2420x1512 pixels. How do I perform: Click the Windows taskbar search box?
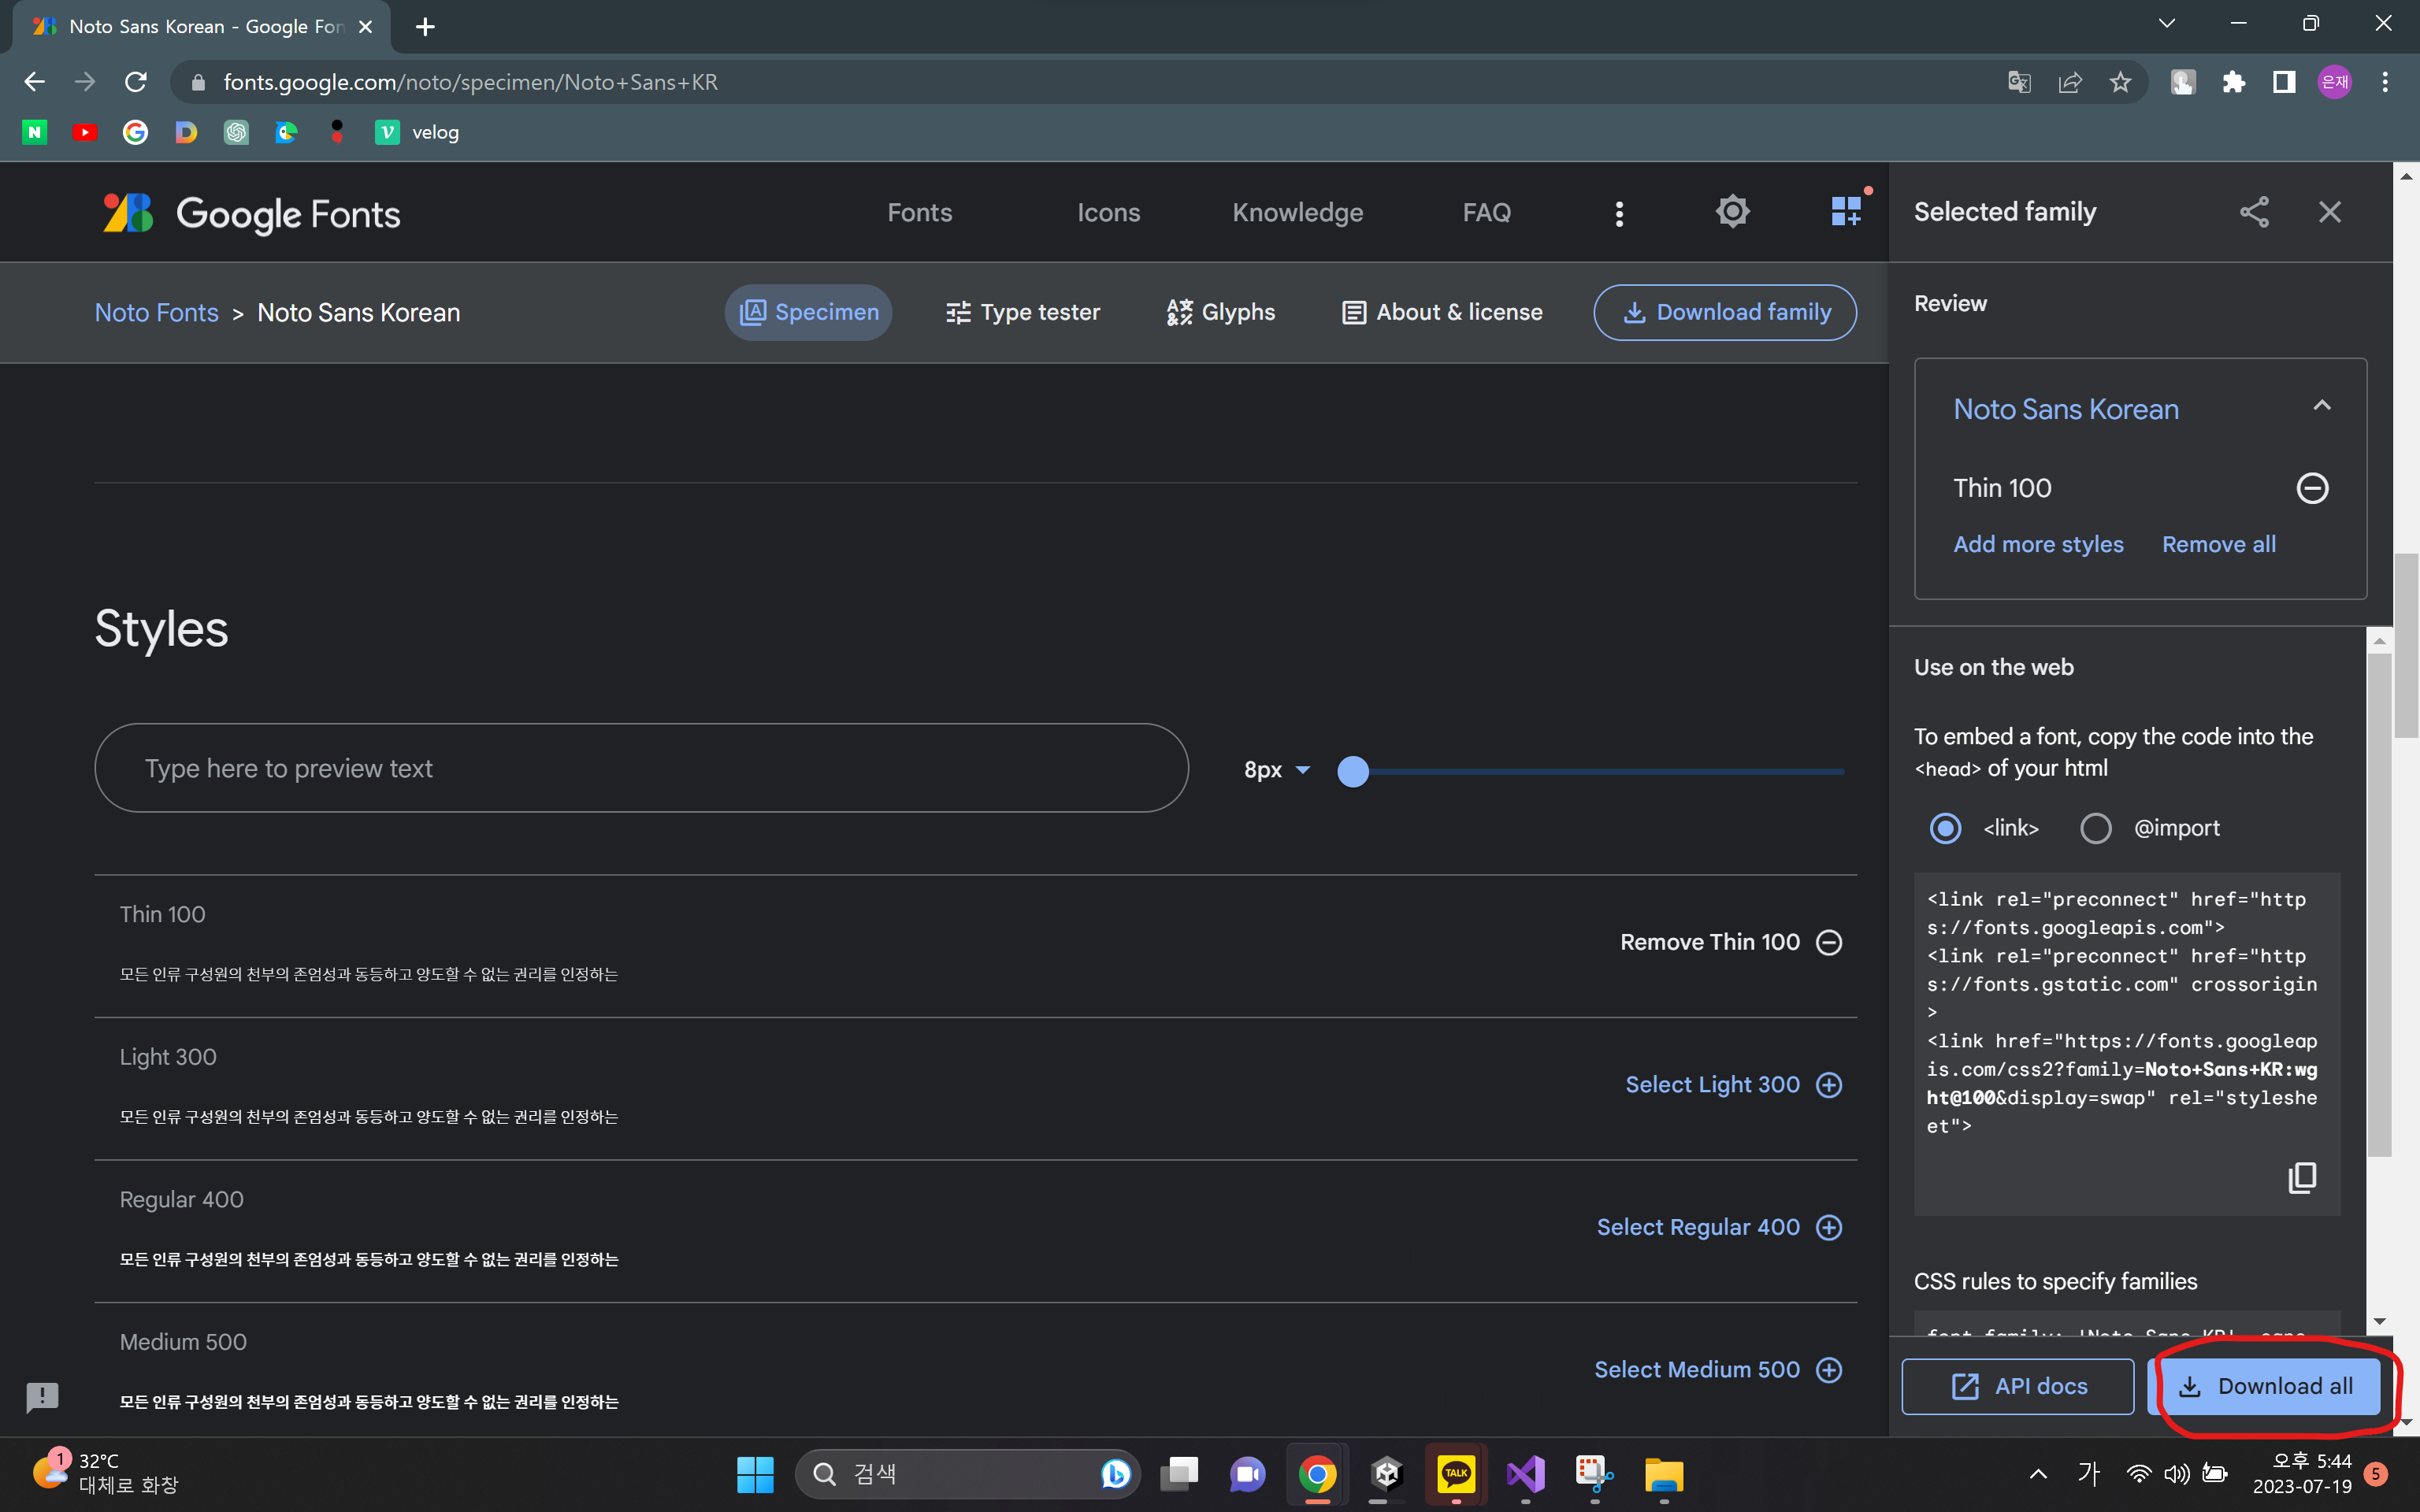coord(967,1473)
